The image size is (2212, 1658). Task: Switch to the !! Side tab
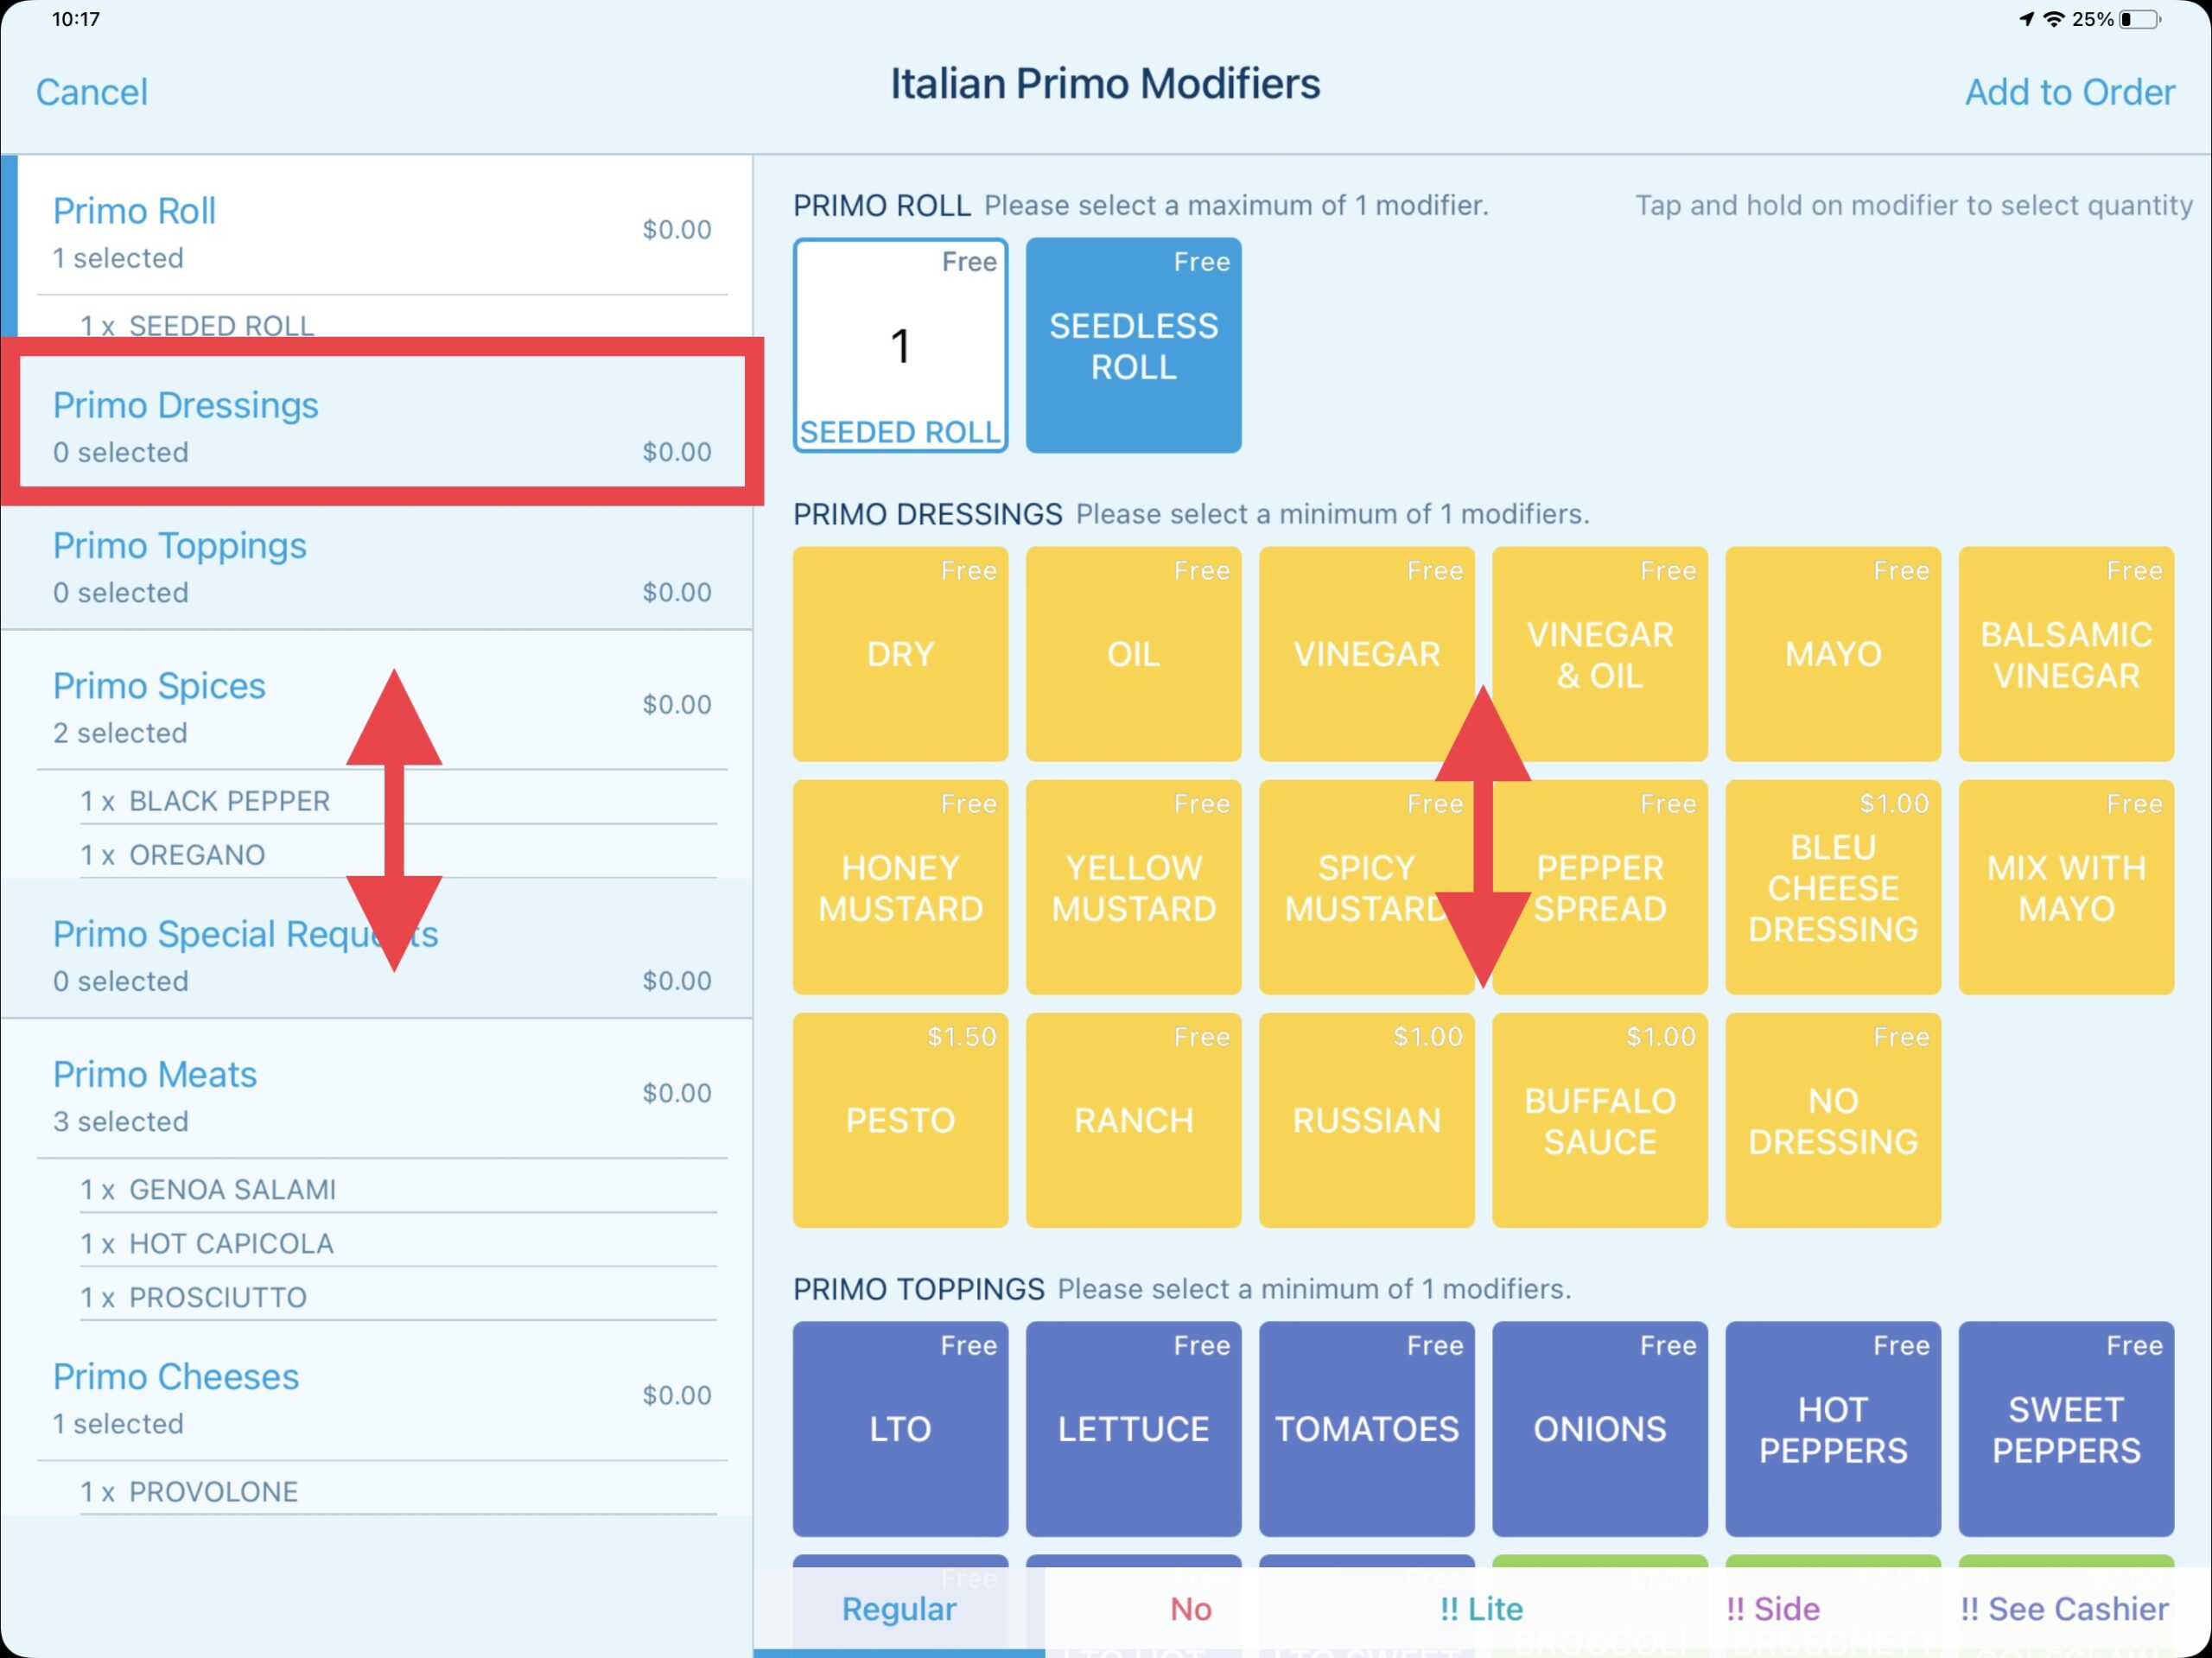1772,1608
